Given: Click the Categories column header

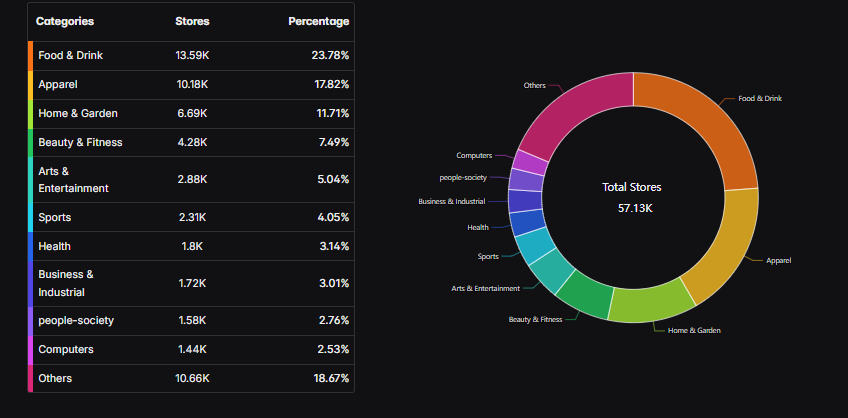Looking at the screenshot, I should [66, 21].
